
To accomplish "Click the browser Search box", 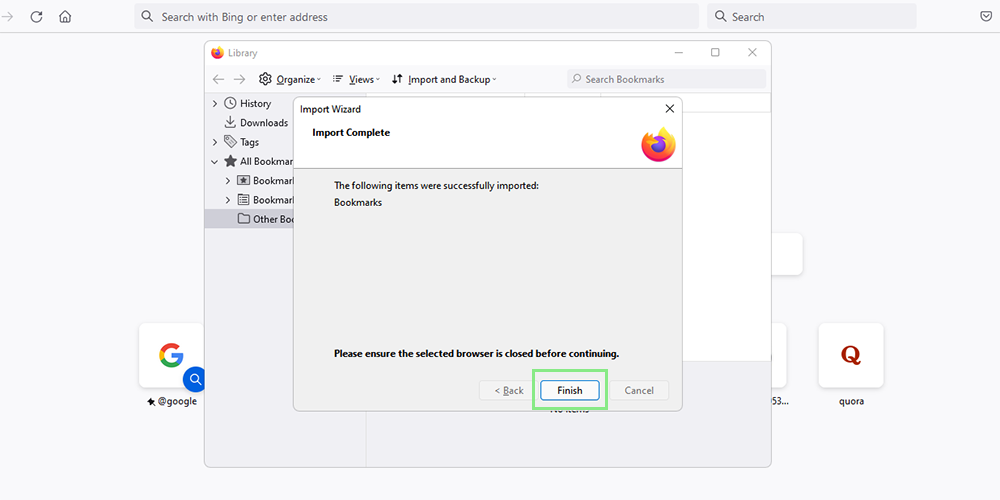I will point(812,17).
